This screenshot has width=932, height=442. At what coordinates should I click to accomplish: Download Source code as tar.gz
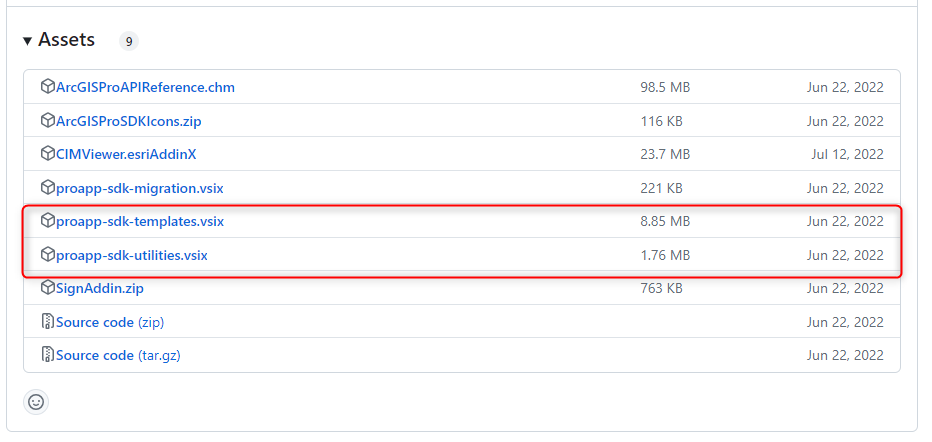[117, 355]
